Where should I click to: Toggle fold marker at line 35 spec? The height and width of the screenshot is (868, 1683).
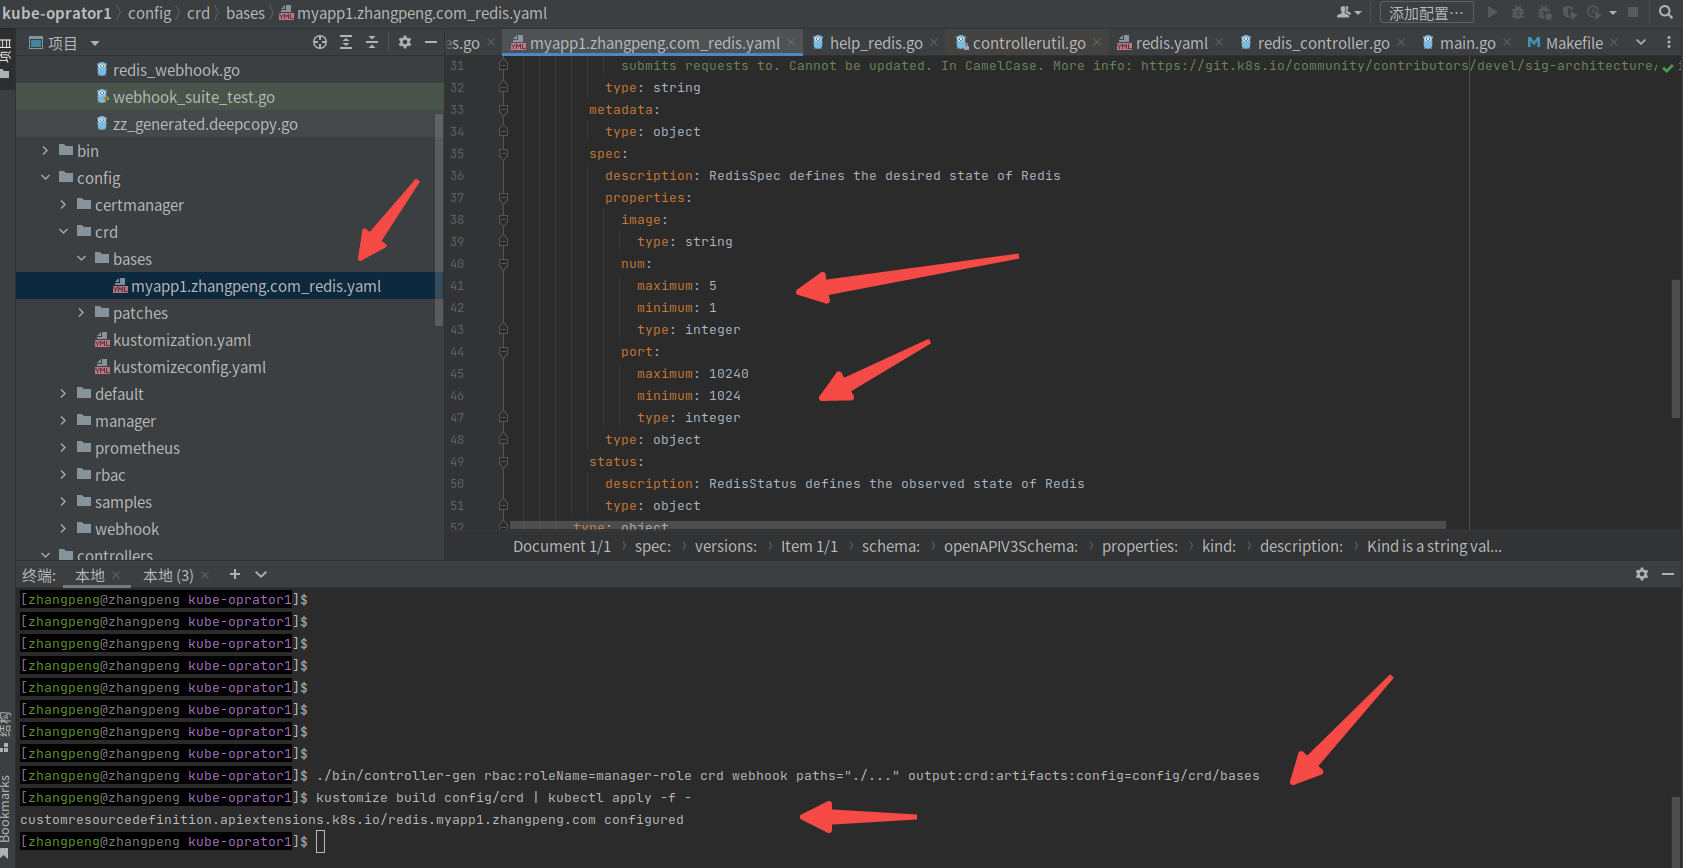point(503,154)
